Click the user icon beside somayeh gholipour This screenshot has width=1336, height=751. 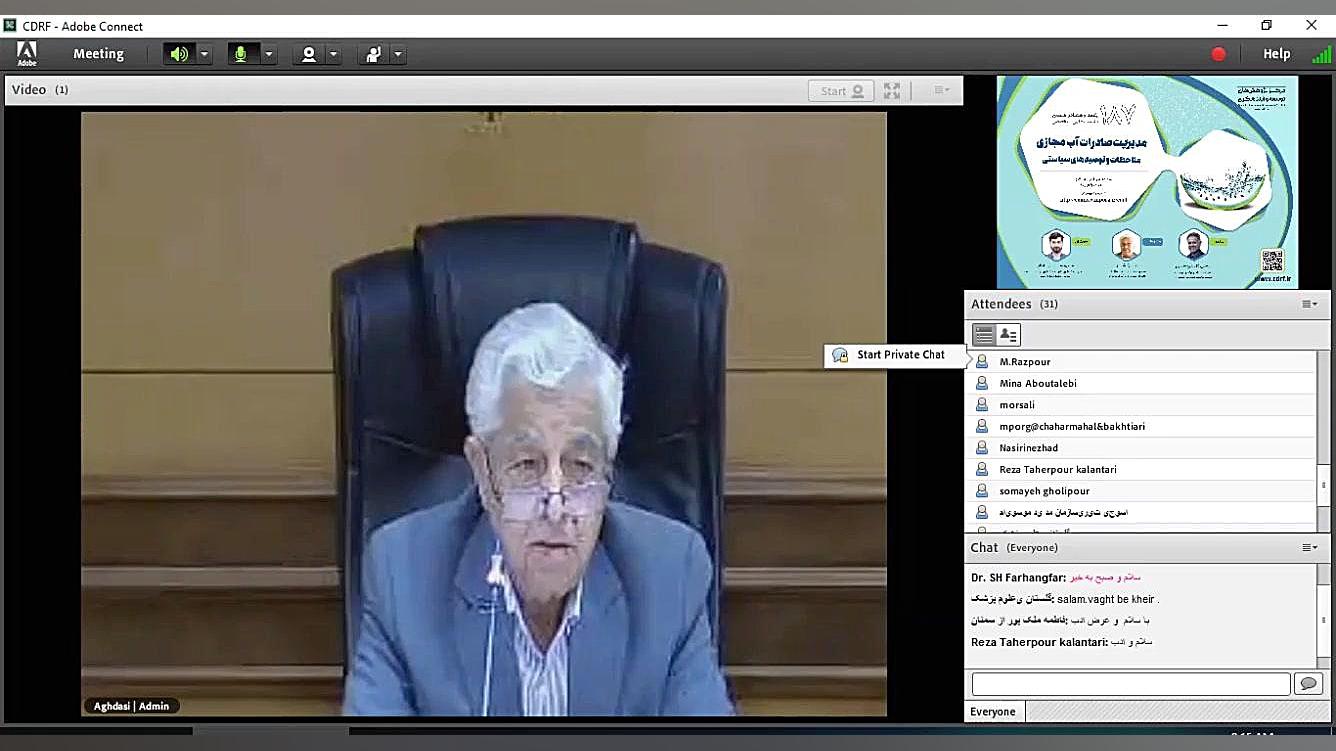tap(982, 491)
